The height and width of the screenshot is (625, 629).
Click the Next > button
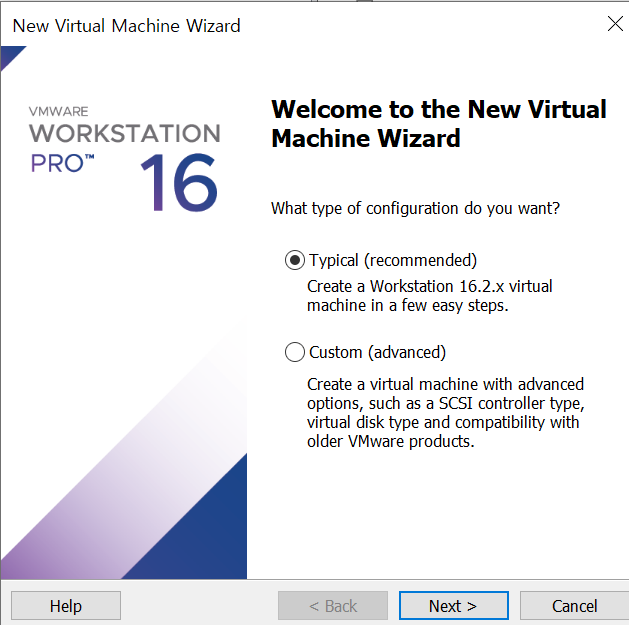454,606
